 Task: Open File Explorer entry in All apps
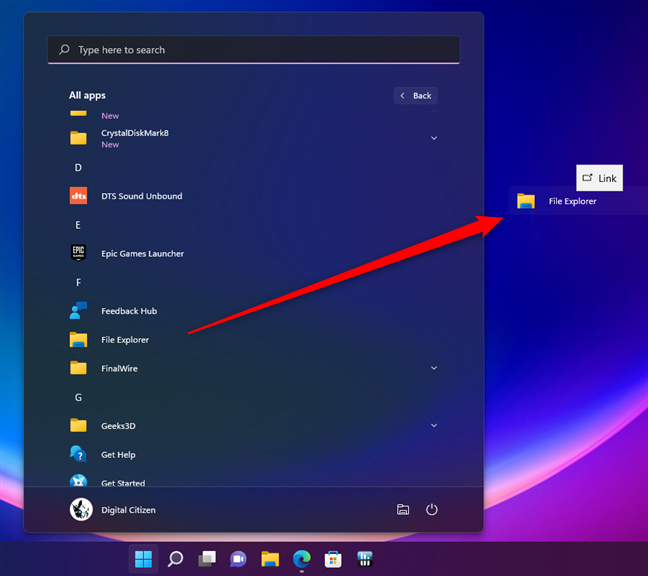(x=125, y=340)
